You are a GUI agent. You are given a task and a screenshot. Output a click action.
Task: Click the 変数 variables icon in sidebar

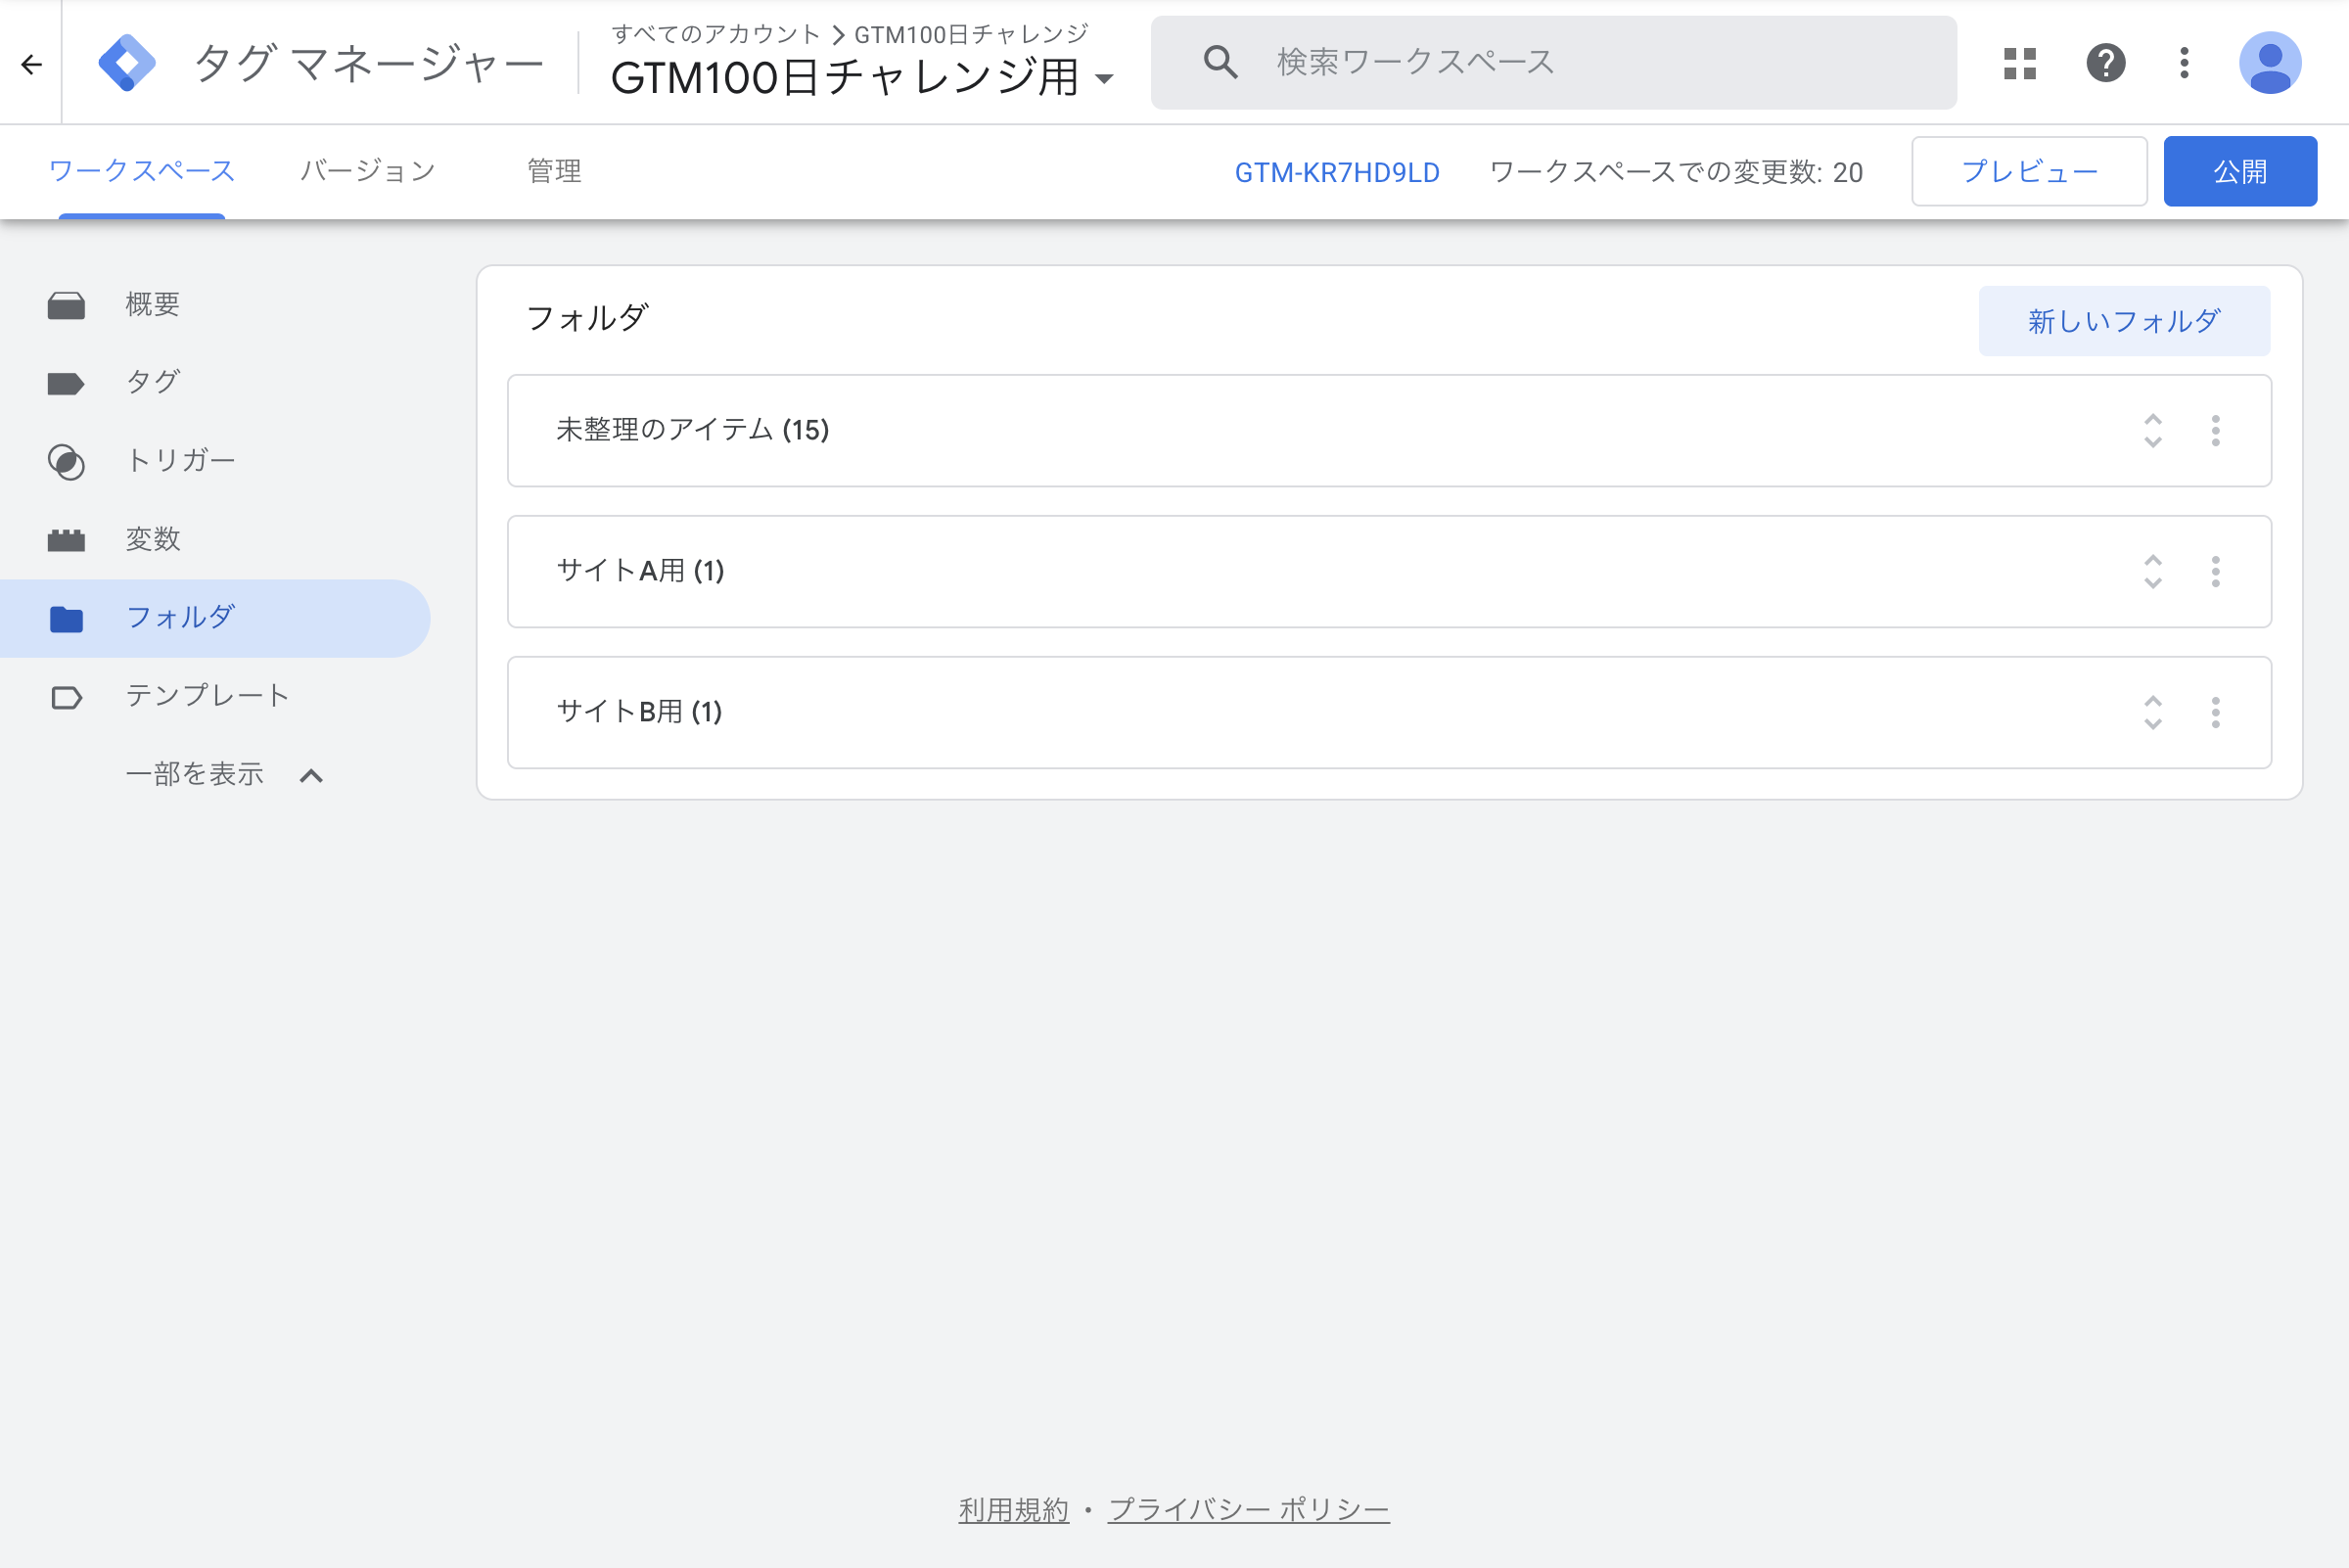66,540
